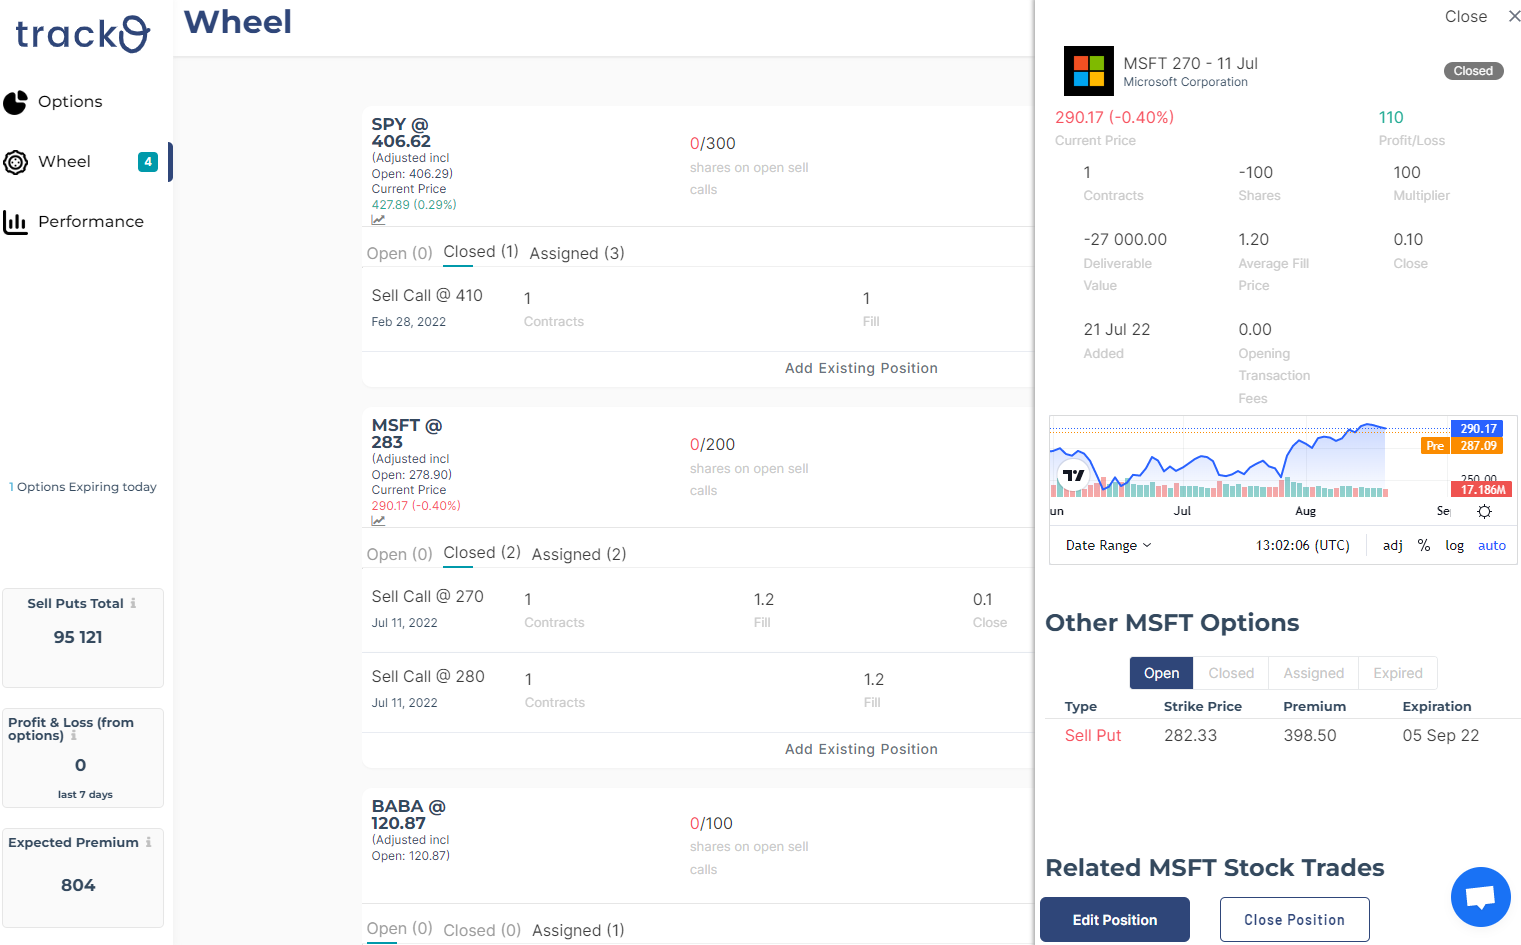Click Add Existing Position under MSFT
This screenshot has height=945, width=1521.
point(861,749)
